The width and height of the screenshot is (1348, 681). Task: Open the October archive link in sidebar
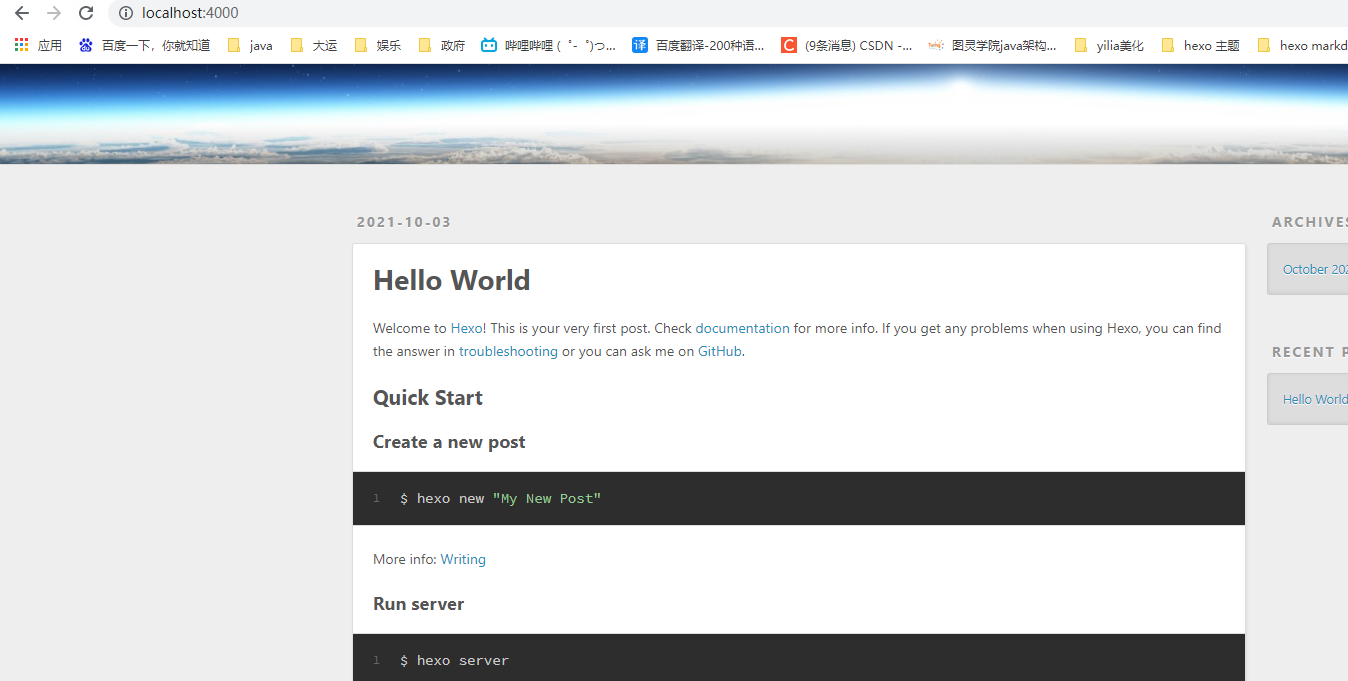[x=1315, y=269]
